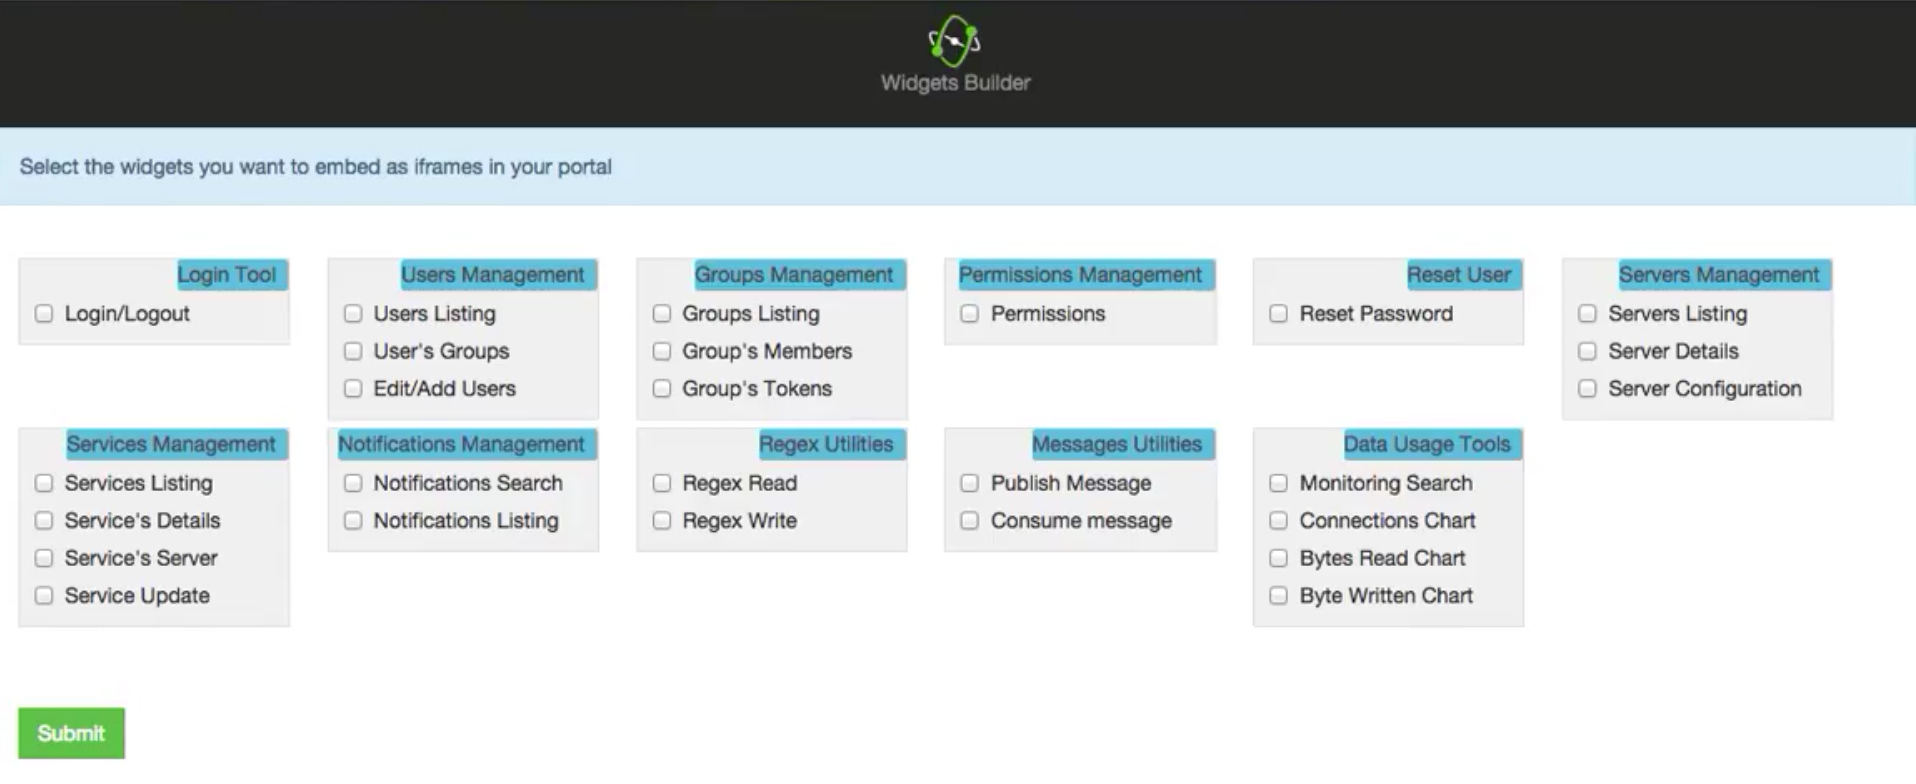The height and width of the screenshot is (784, 1916).
Task: Click the green Submit button
Action: click(71, 733)
